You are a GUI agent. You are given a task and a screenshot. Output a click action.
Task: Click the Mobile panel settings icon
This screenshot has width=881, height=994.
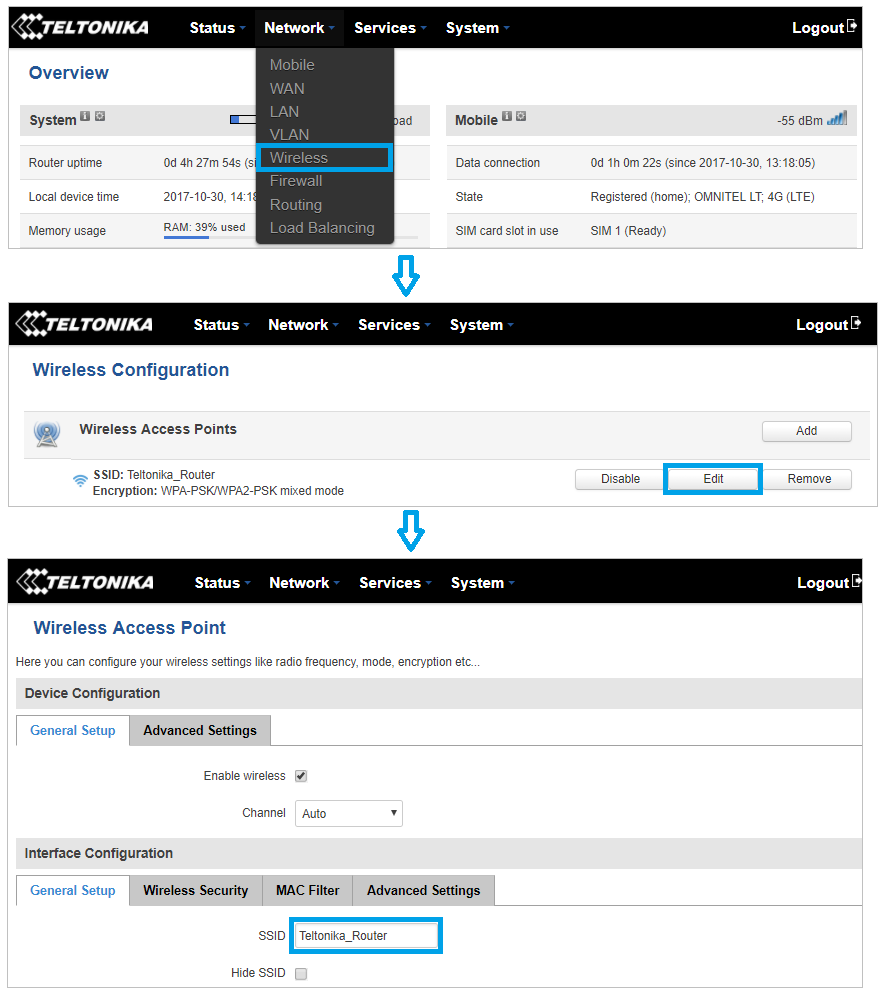point(521,117)
